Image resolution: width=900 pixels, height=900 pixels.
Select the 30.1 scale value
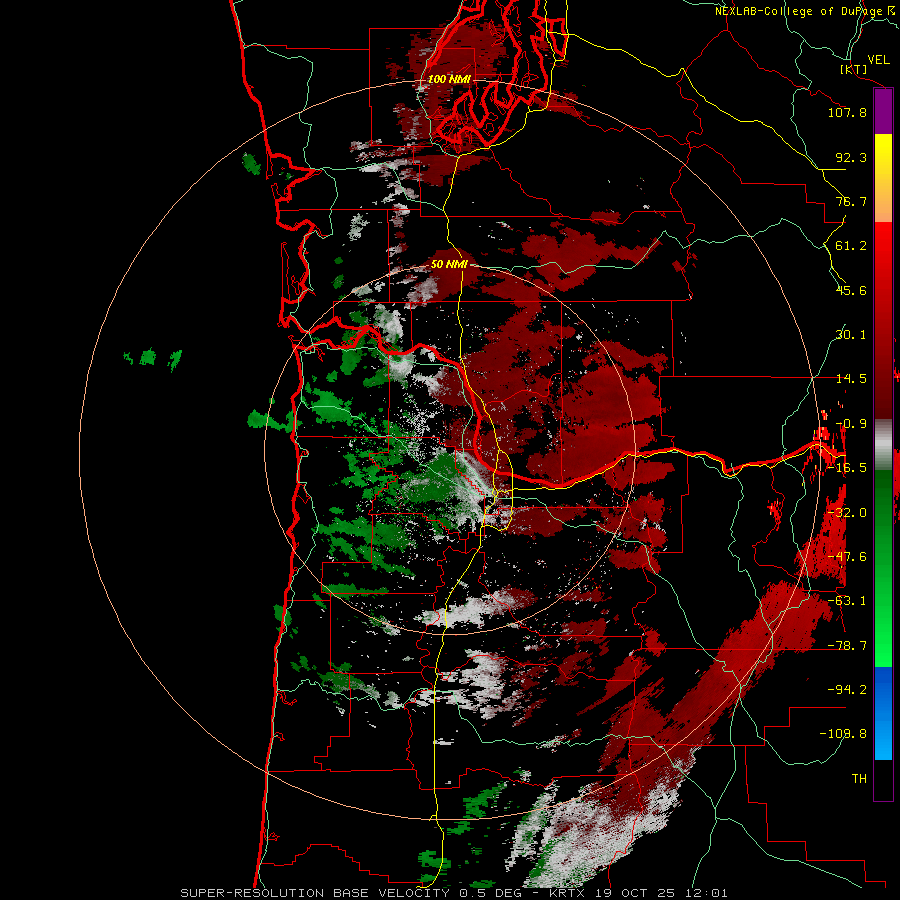[x=851, y=335]
